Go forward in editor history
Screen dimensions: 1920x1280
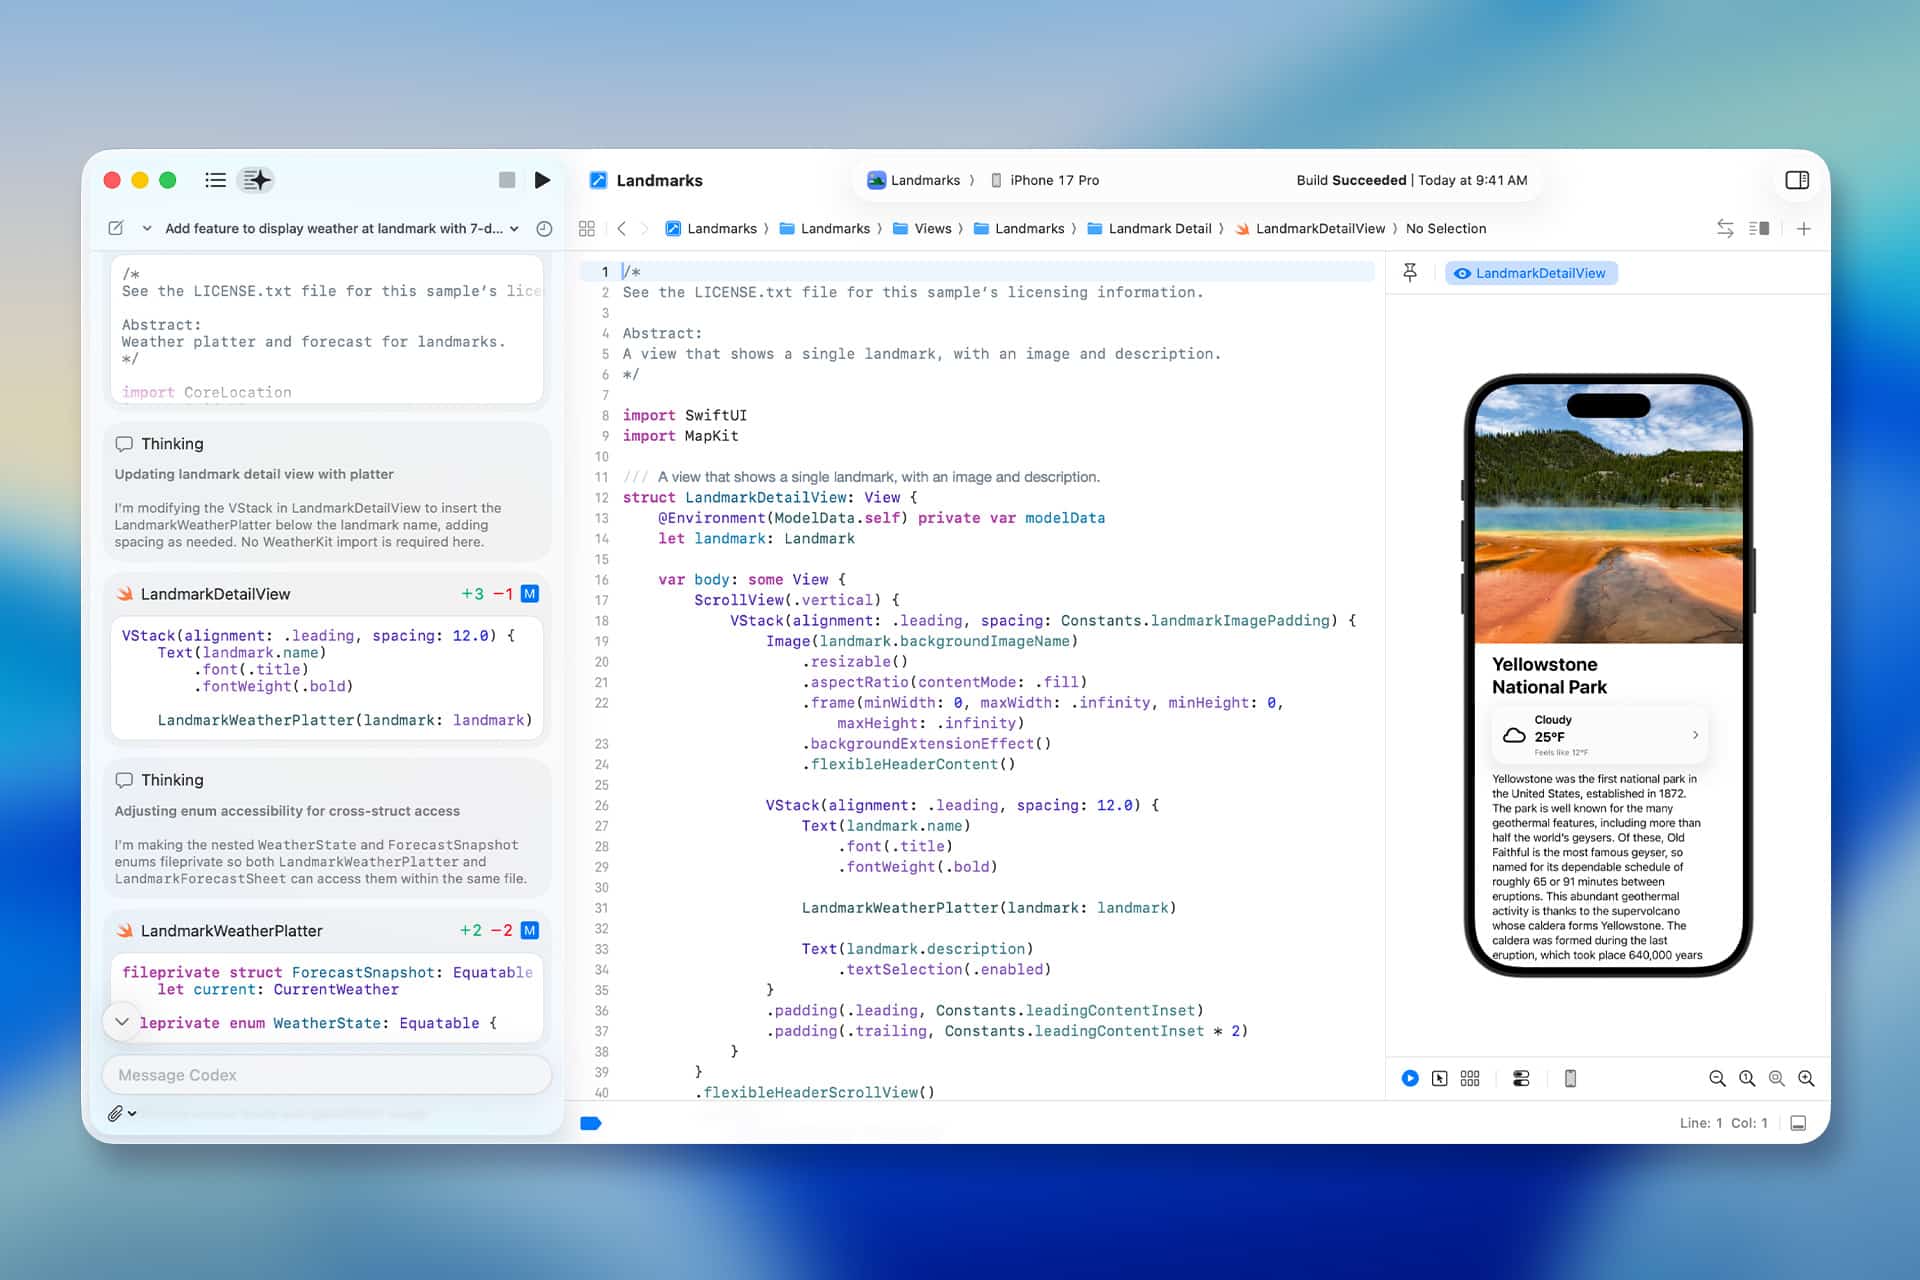pyautogui.click(x=644, y=228)
